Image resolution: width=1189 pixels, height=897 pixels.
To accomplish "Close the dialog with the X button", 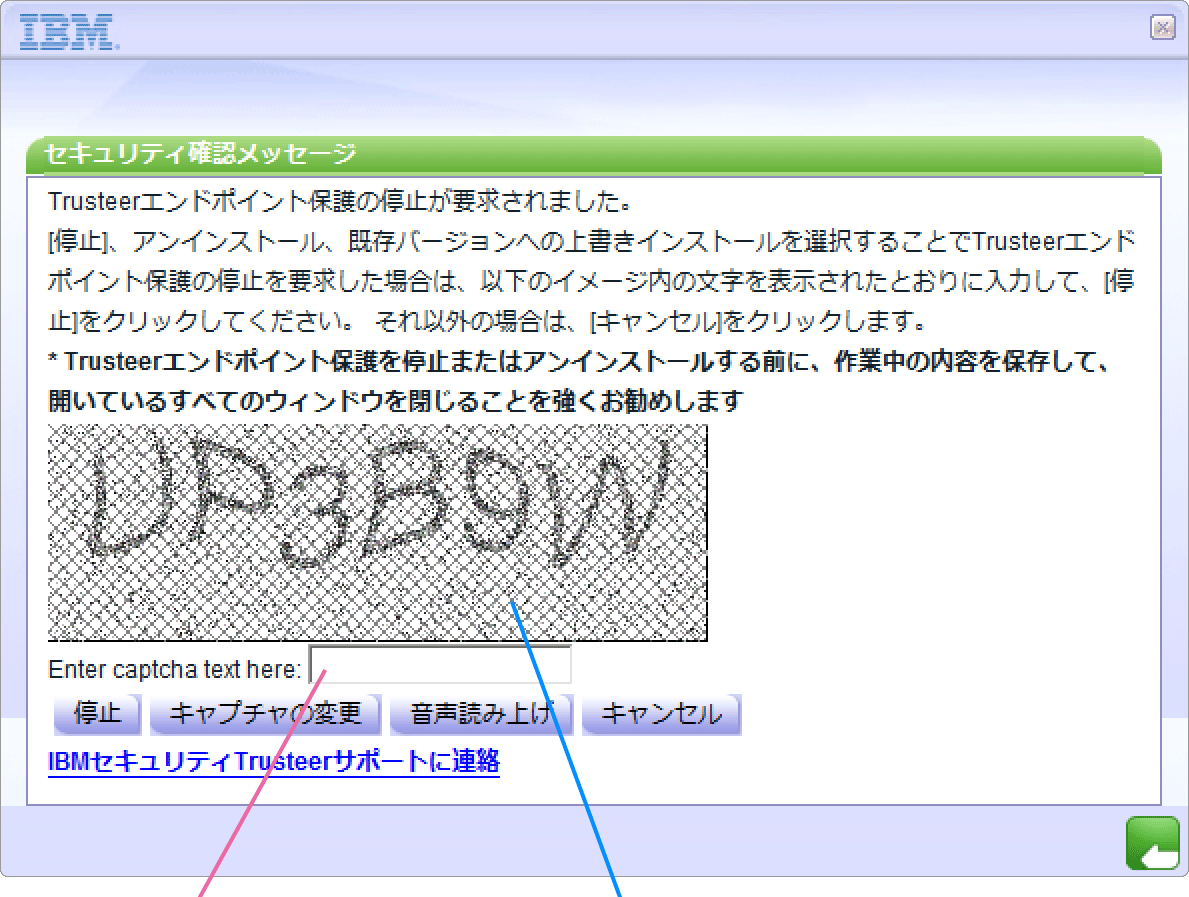I will point(1162,27).
